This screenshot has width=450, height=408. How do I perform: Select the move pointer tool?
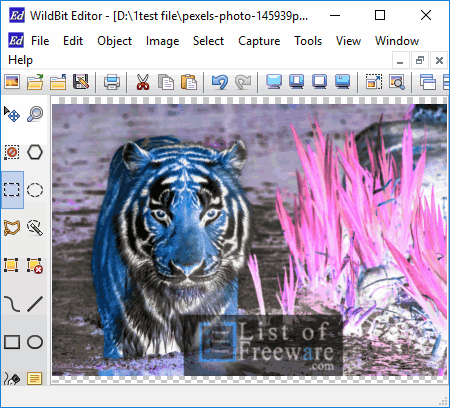(12, 114)
